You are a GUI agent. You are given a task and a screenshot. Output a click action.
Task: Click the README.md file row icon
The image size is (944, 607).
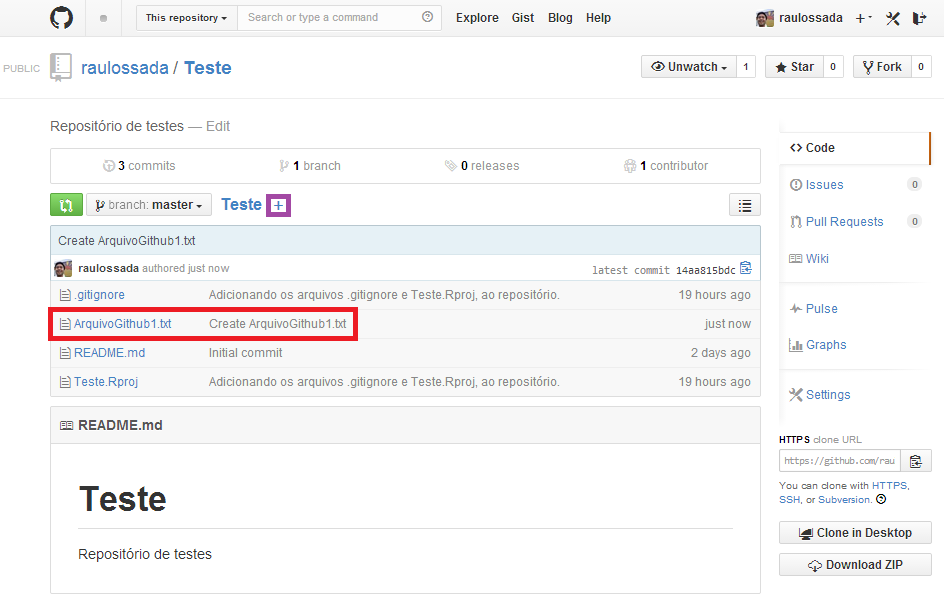pos(65,353)
